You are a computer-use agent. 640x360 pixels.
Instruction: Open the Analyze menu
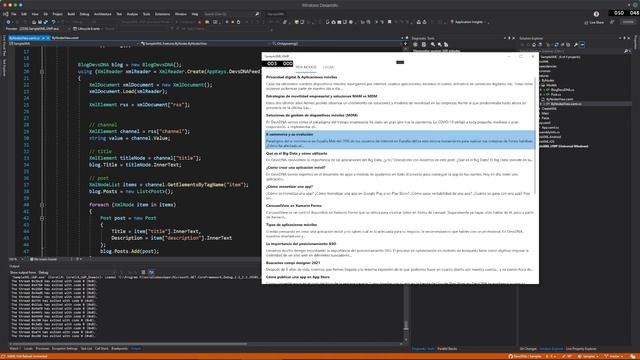pyautogui.click(x=132, y=14)
